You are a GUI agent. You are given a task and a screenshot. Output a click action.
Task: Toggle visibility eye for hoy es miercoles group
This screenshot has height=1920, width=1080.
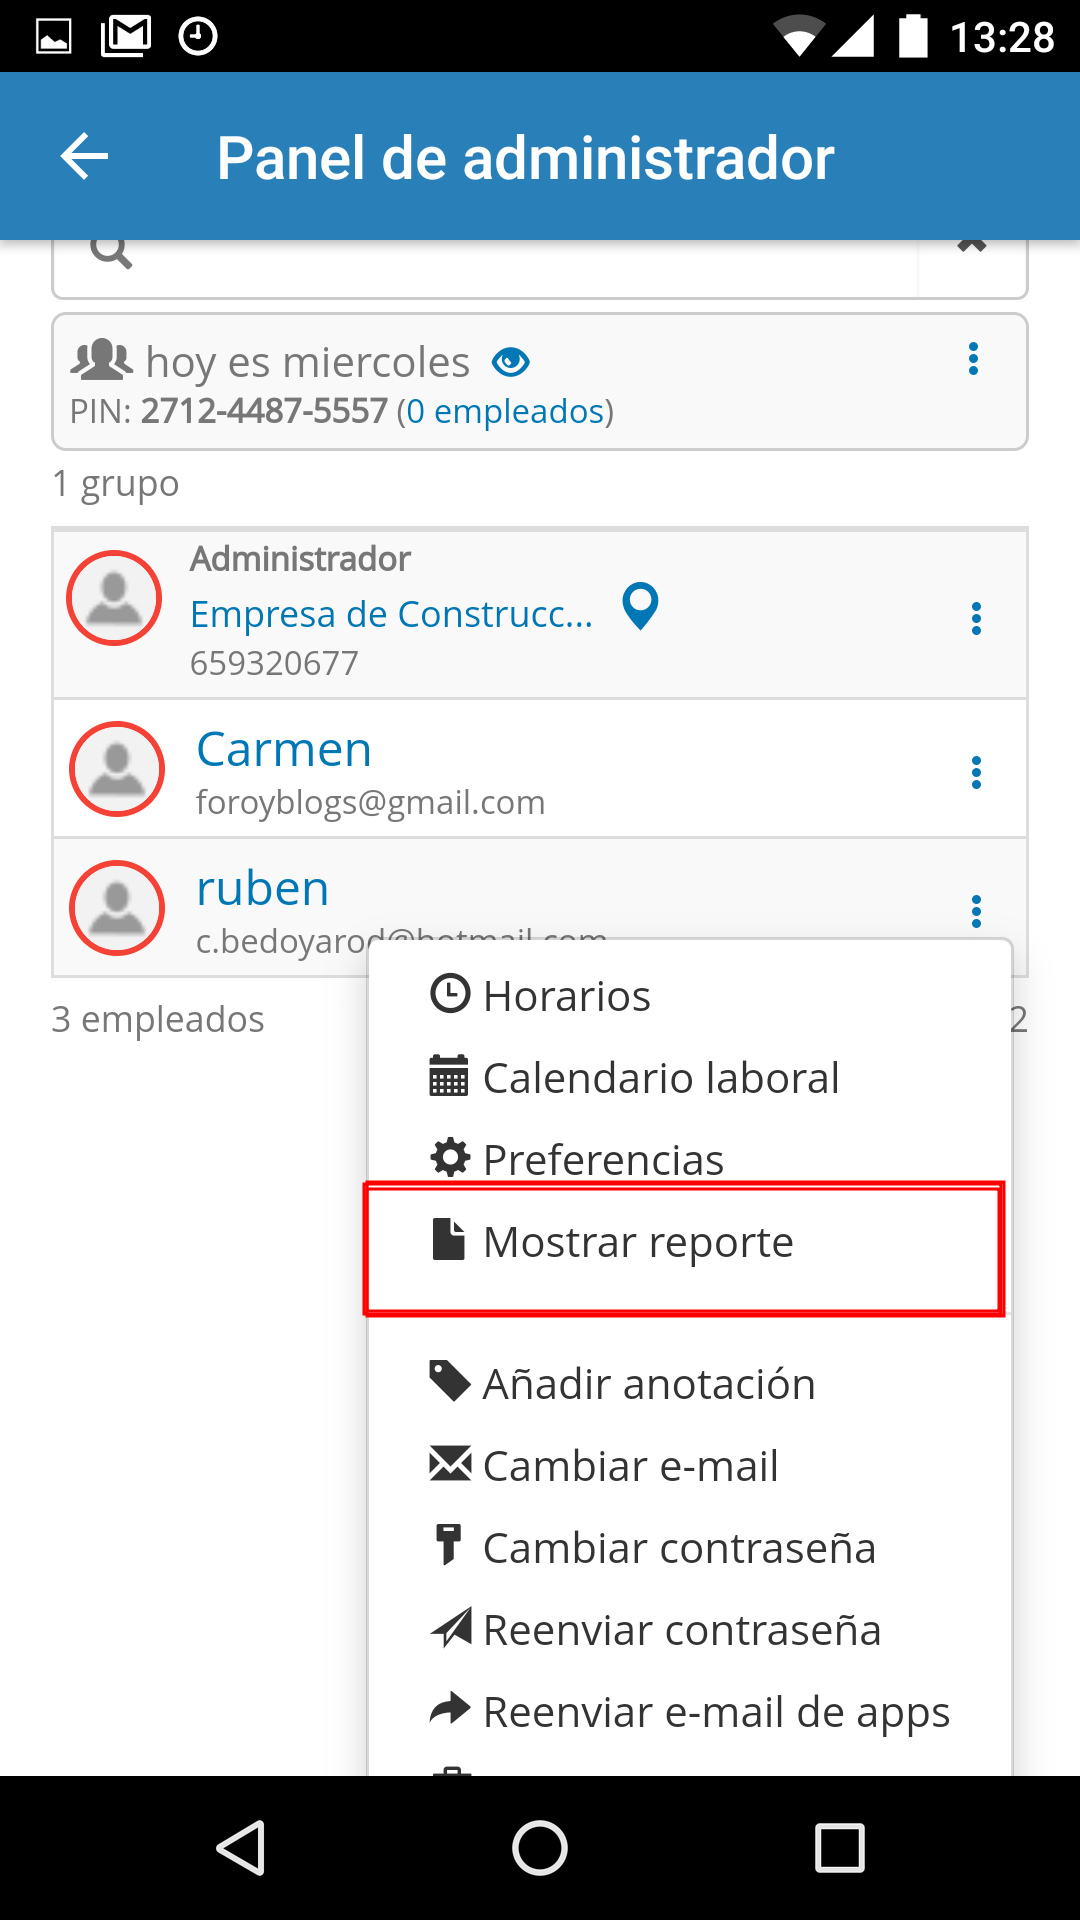[x=510, y=362]
